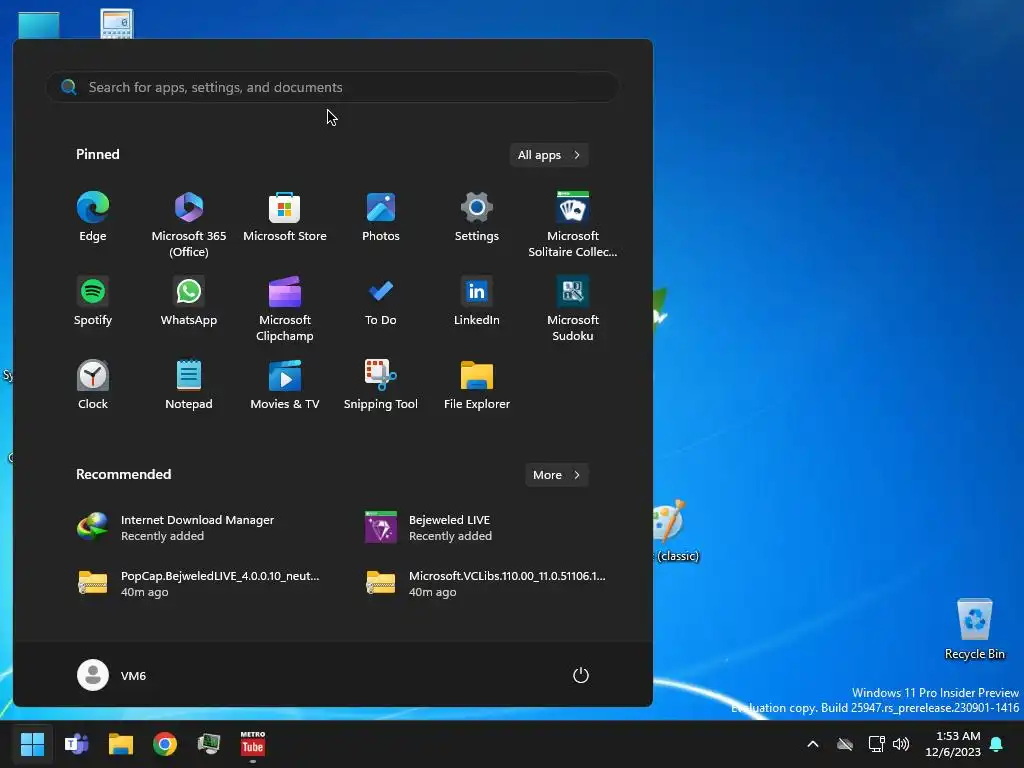Show hidden system tray icons
This screenshot has width=1024, height=768.
tap(813, 744)
